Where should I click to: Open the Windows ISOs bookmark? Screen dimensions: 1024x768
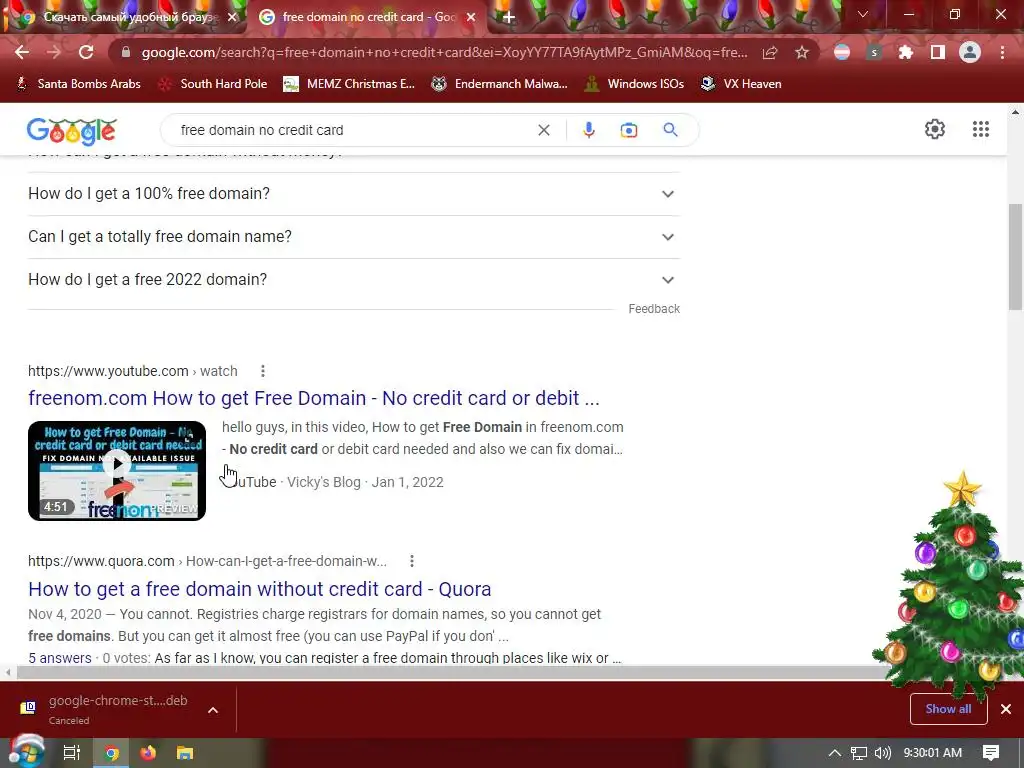click(x=634, y=84)
